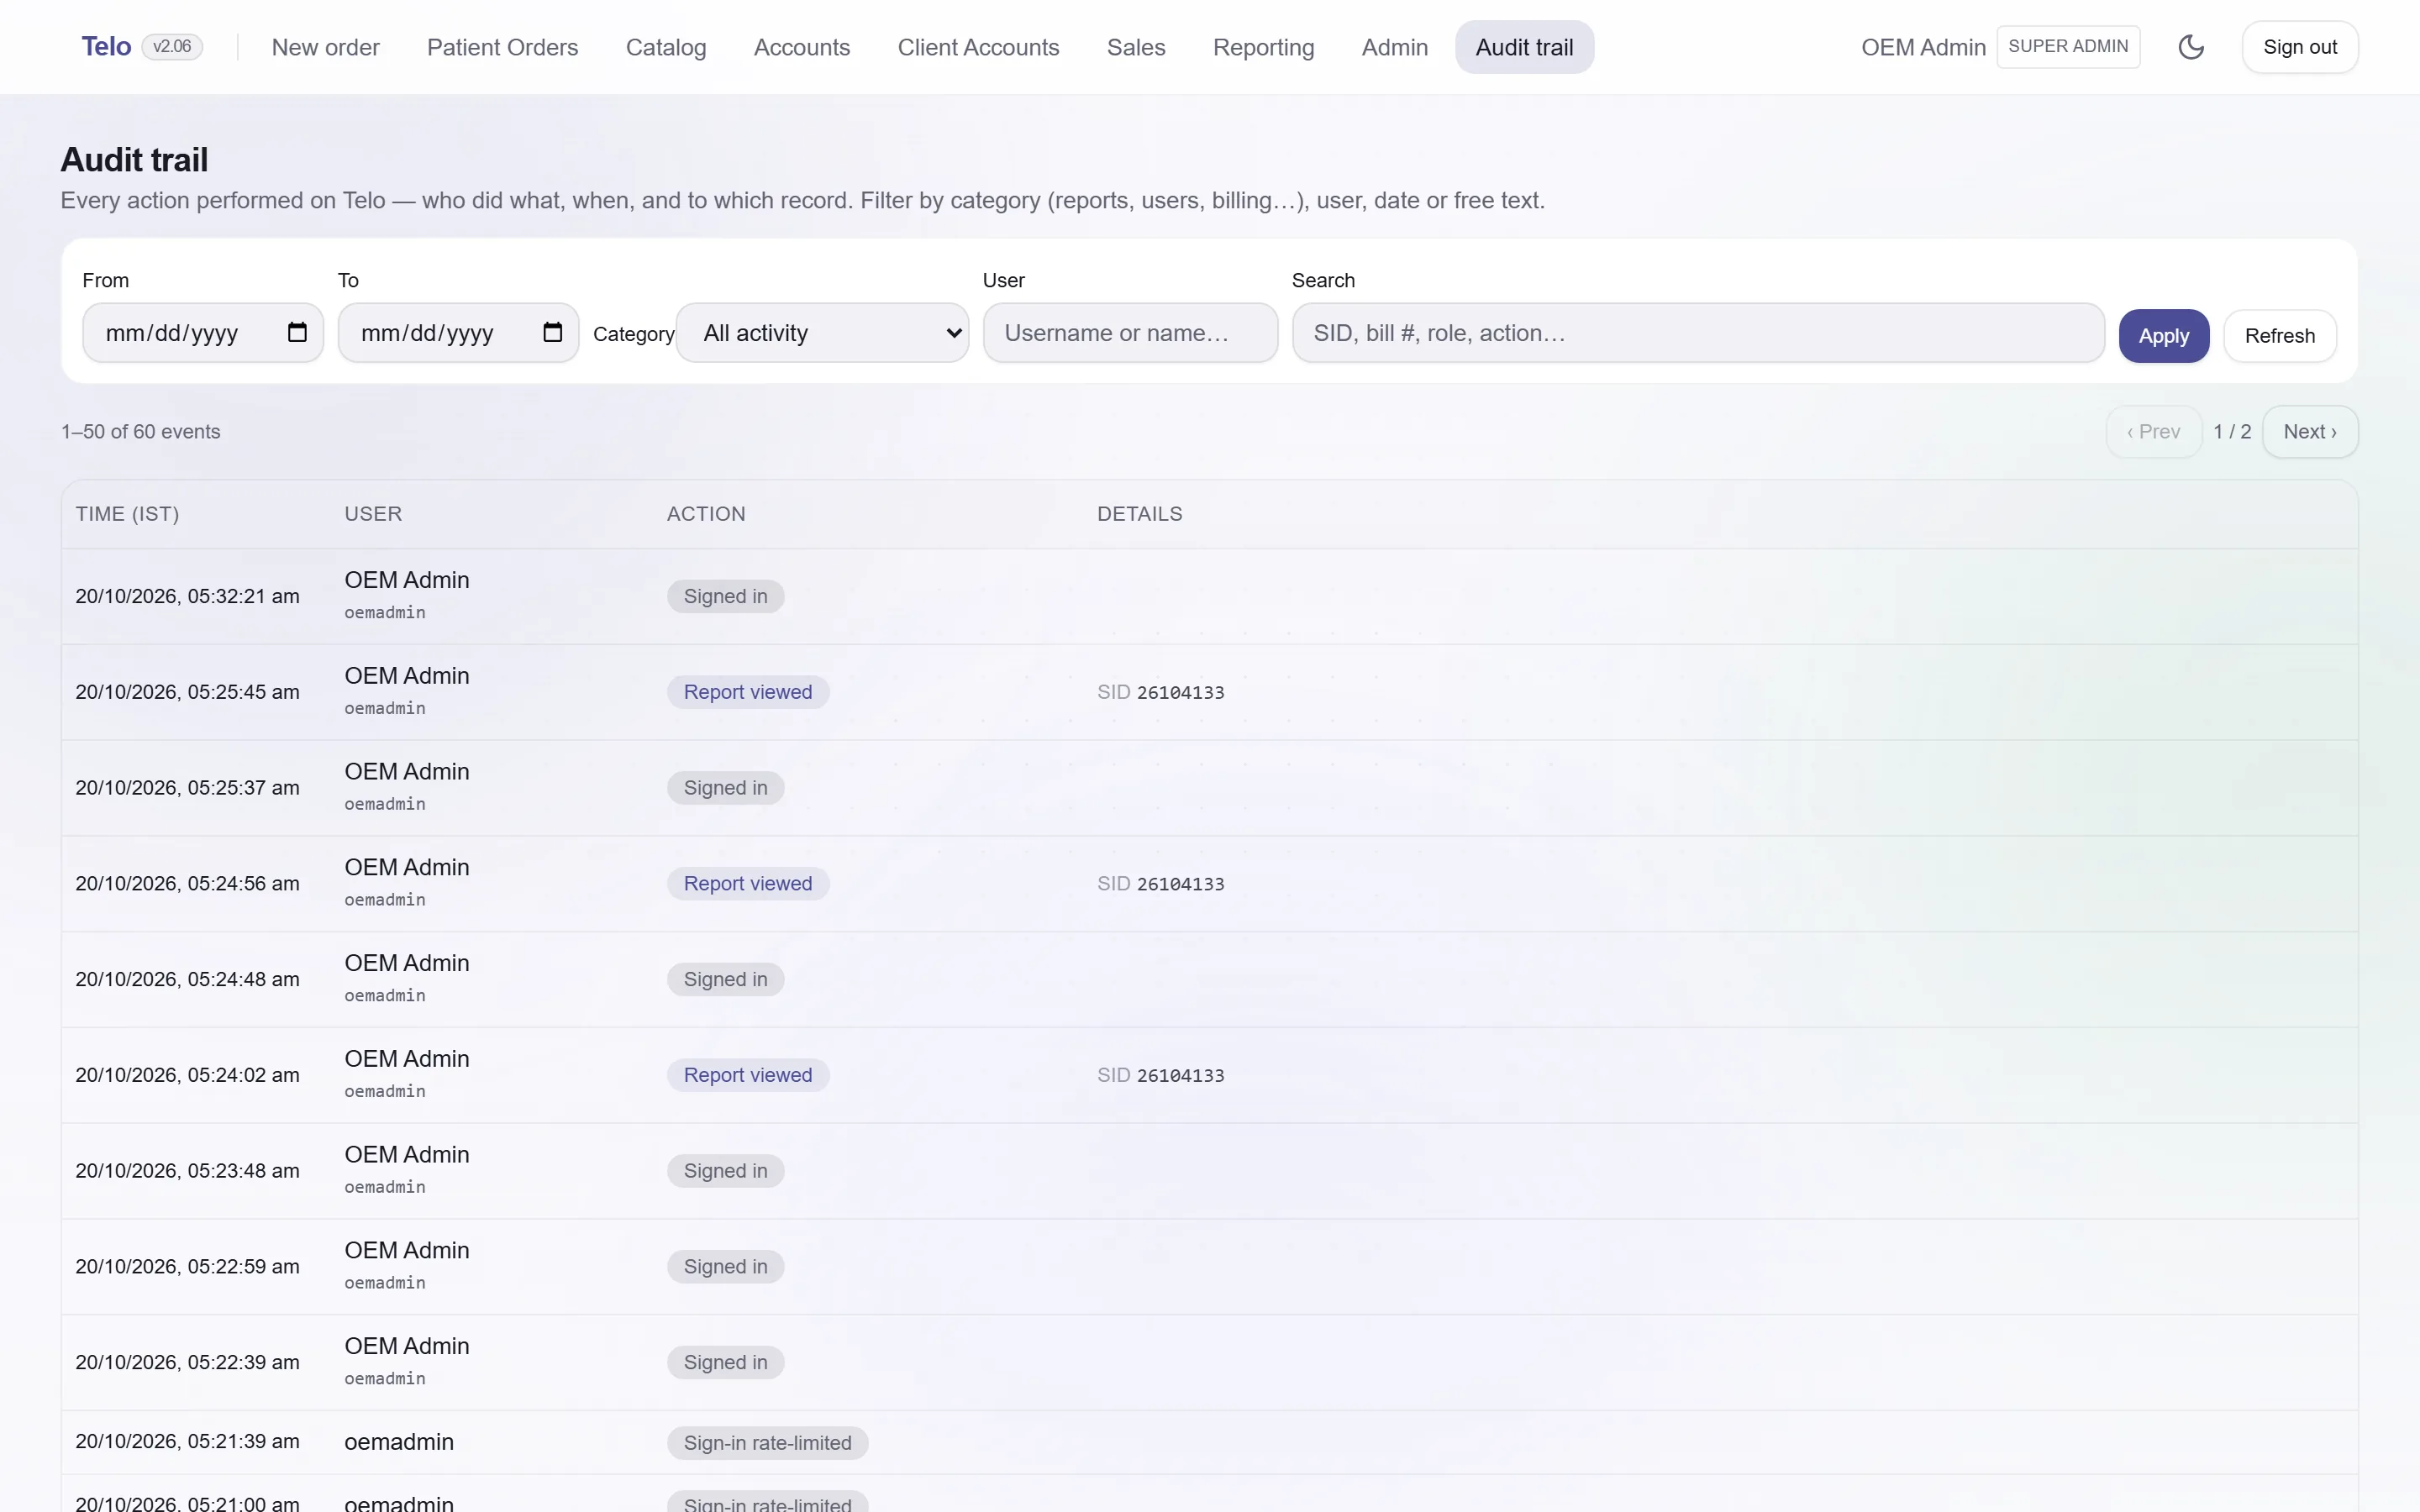Screen dimensions: 2420x1512
Task: Open New order page
Action: (x=325, y=47)
